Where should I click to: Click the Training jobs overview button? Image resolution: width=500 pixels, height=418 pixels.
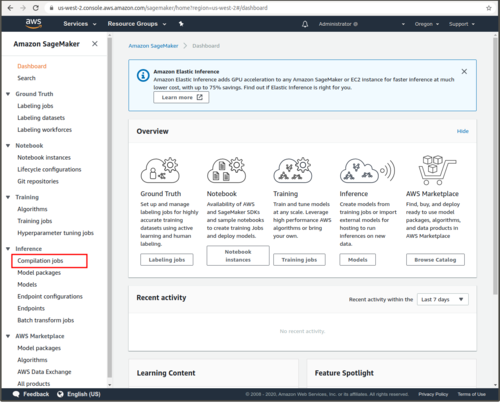click(x=299, y=260)
